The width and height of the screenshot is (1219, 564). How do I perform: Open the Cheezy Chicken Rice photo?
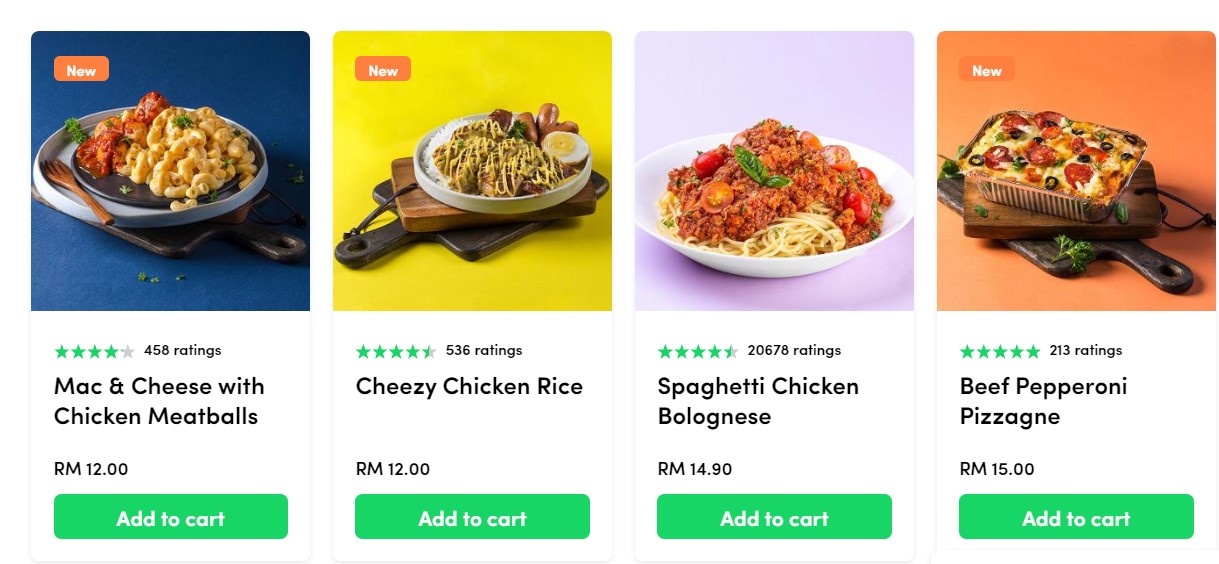point(472,171)
